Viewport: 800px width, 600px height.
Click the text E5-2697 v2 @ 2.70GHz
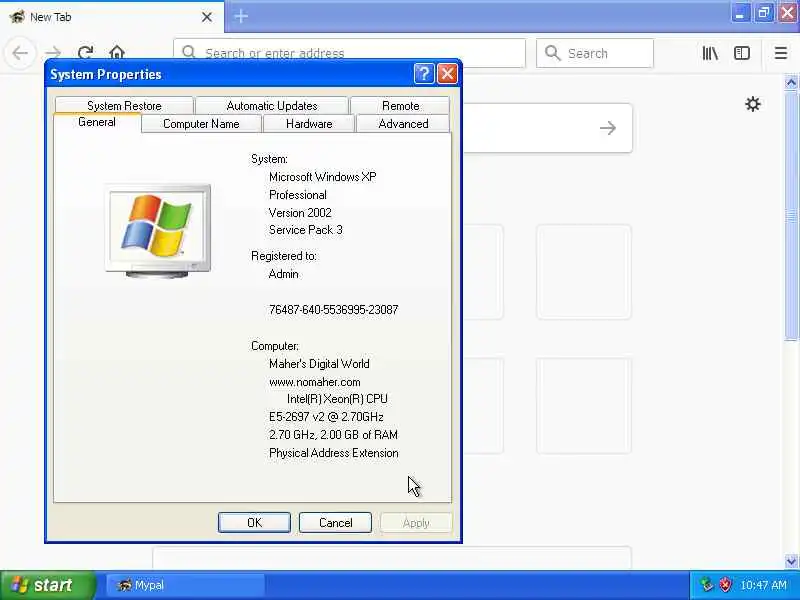tap(326, 417)
